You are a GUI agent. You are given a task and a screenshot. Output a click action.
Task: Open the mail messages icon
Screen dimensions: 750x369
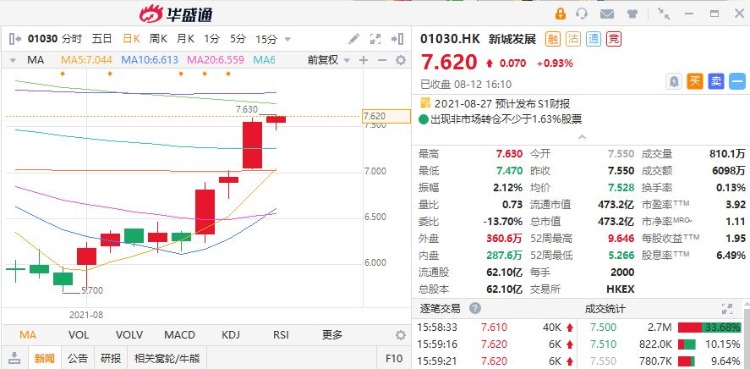click(x=607, y=13)
